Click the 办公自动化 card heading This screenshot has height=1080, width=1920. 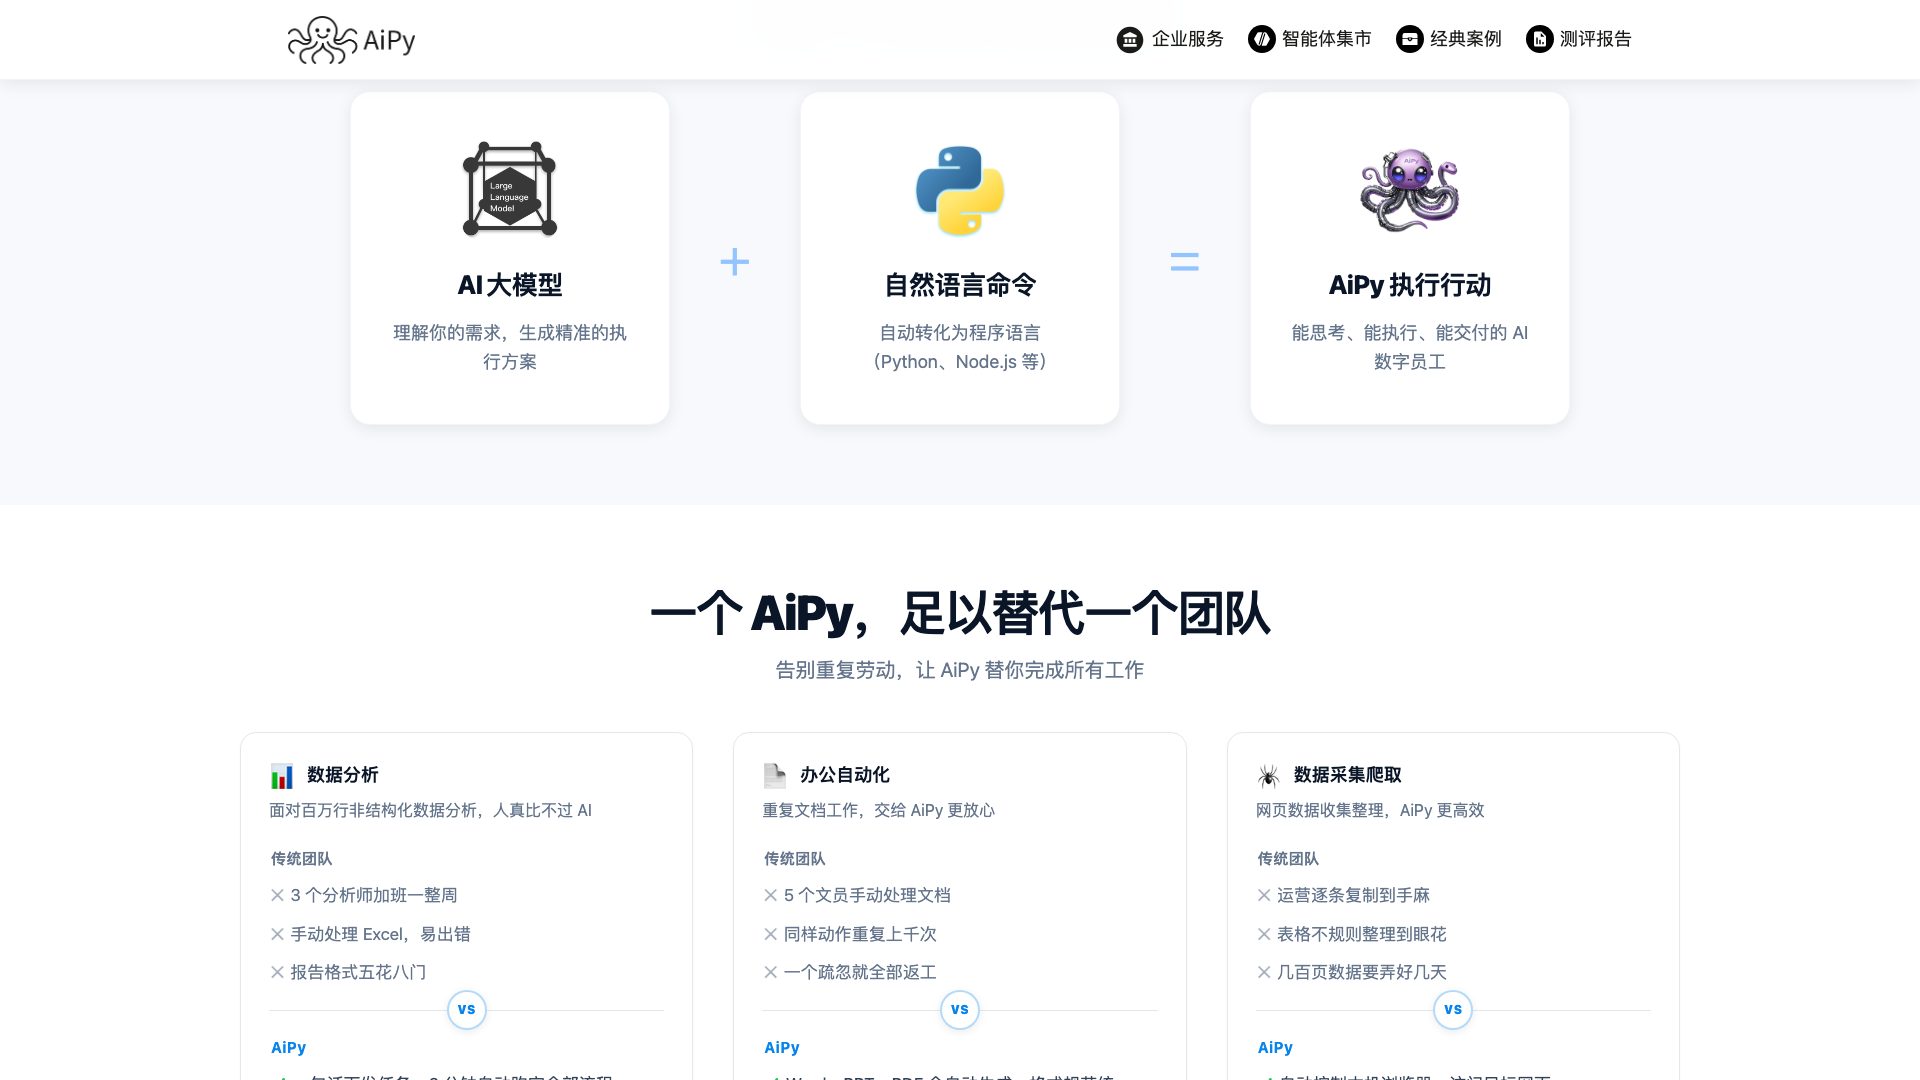click(x=845, y=775)
